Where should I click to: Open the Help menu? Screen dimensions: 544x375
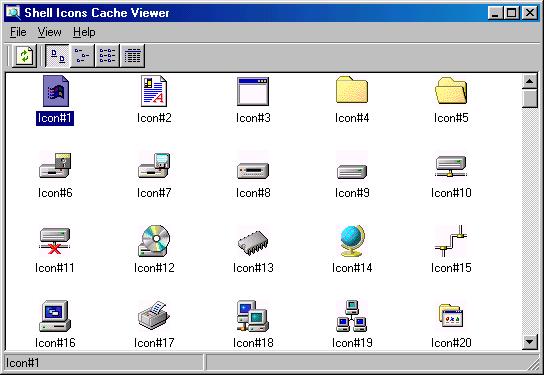point(84,32)
